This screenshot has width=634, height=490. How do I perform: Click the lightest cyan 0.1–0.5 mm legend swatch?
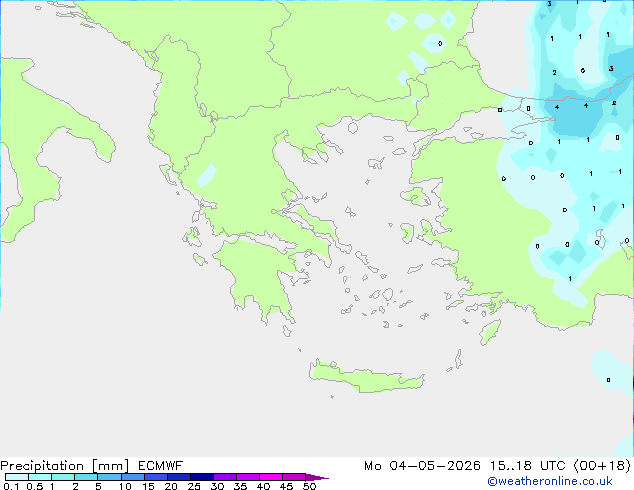tap(17, 477)
